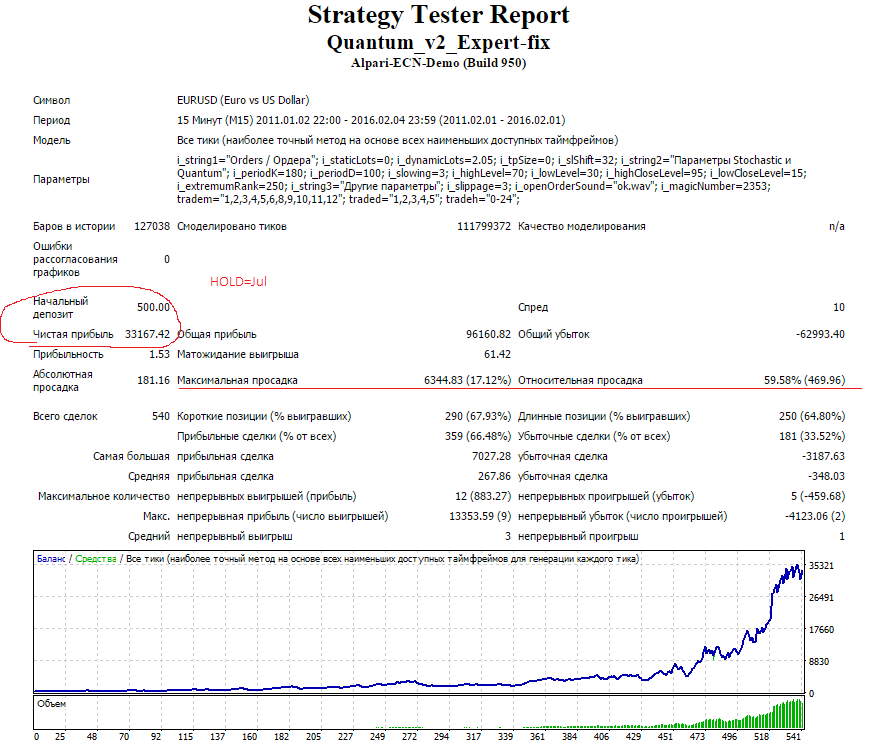Click the absolute drawdown value '181.16'

[153, 380]
